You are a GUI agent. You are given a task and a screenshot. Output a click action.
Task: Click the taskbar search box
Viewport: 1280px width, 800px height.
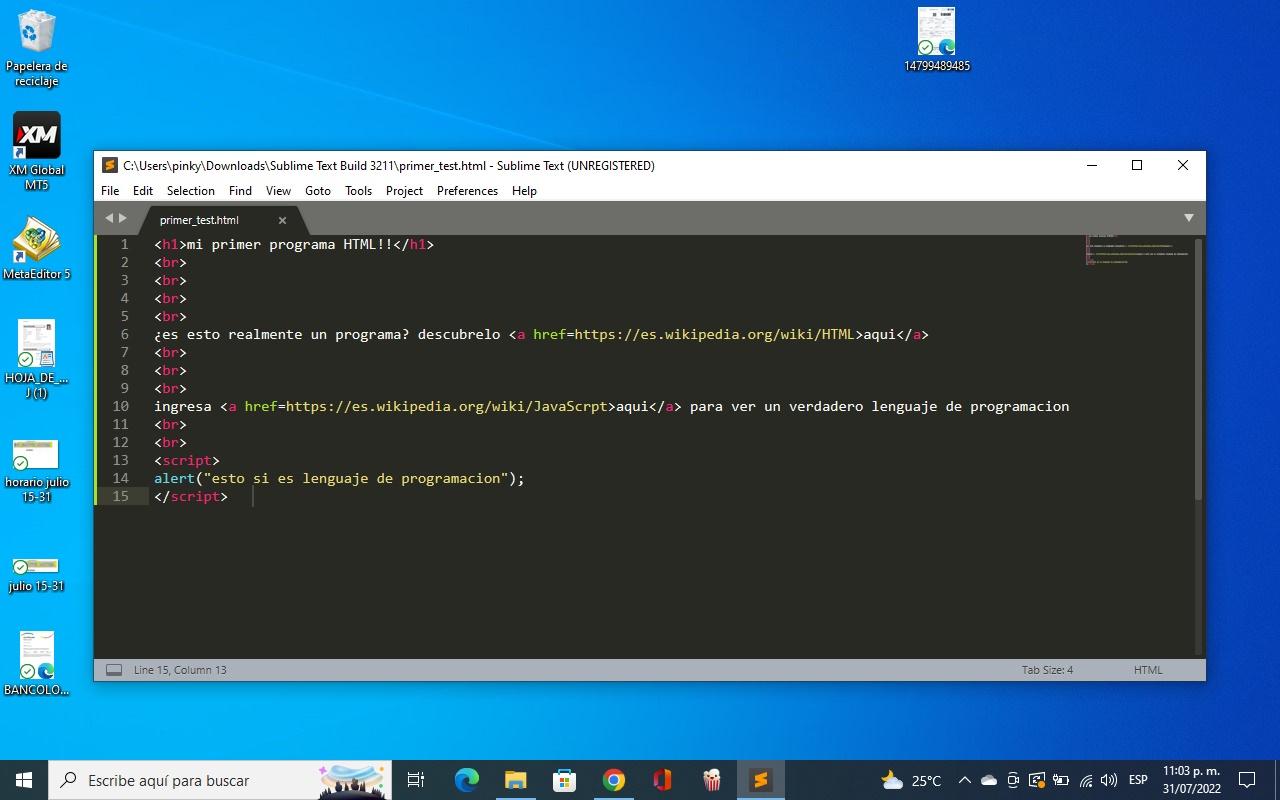[x=220, y=780]
